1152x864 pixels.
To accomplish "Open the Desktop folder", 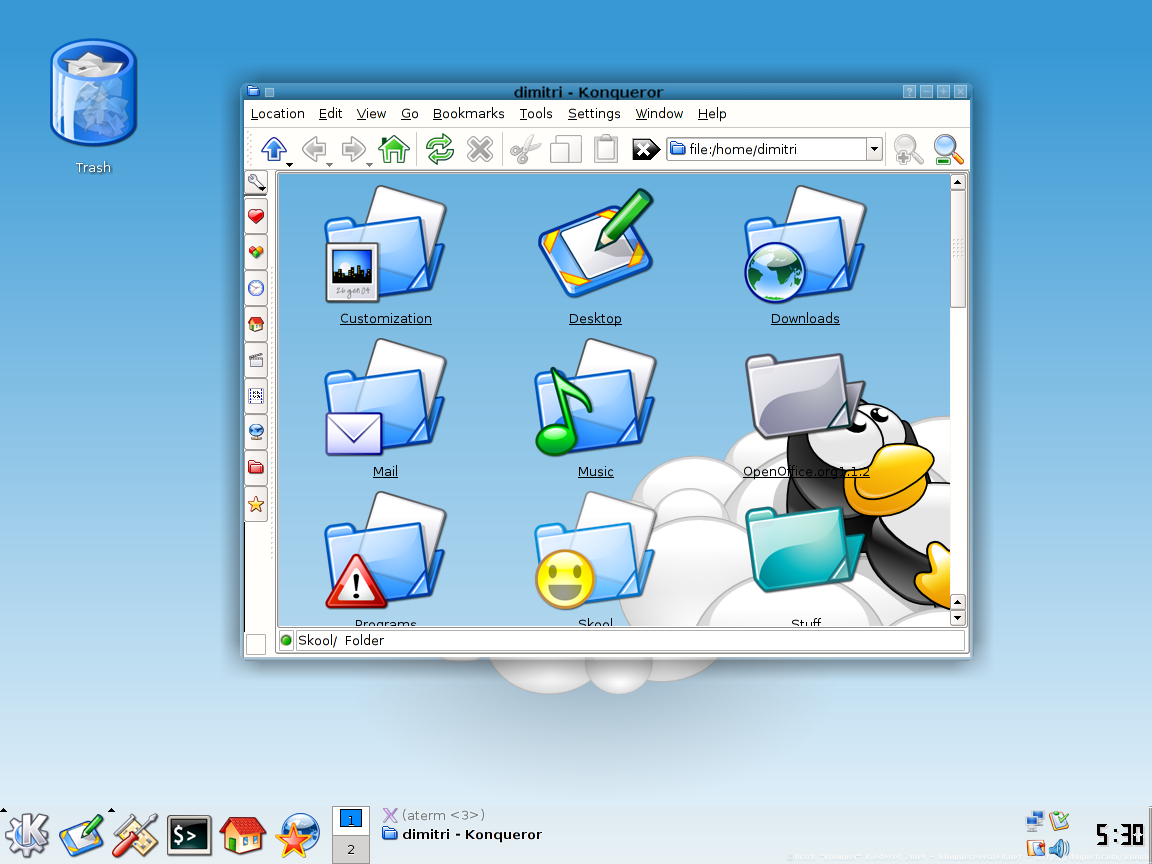I will pos(595,255).
